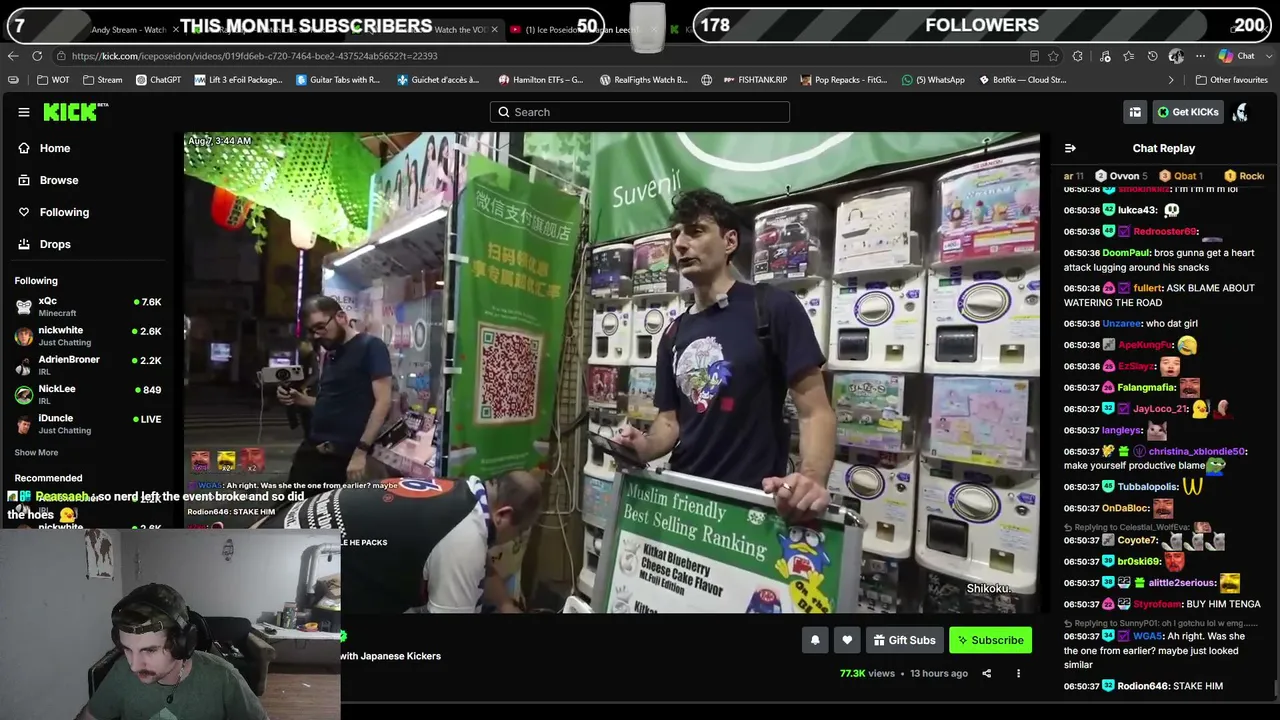This screenshot has height=720, width=1280.
Task: Click the browser address bar URL
Action: [254, 56]
